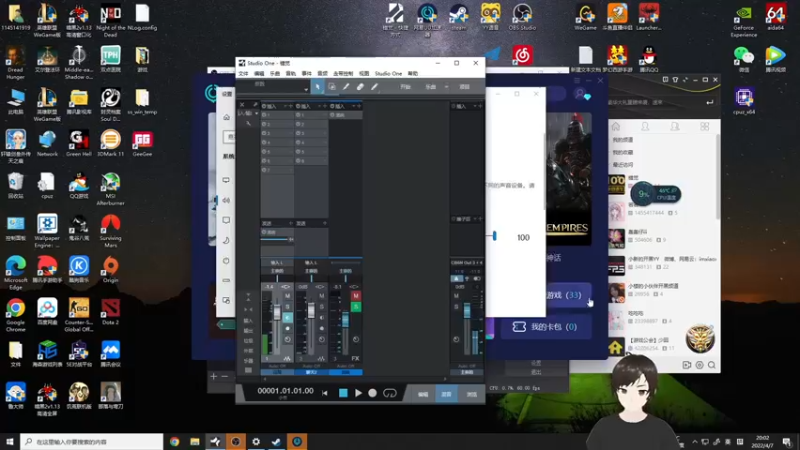
Task: Mute mixer channel 2
Action: pyautogui.click(x=321, y=296)
